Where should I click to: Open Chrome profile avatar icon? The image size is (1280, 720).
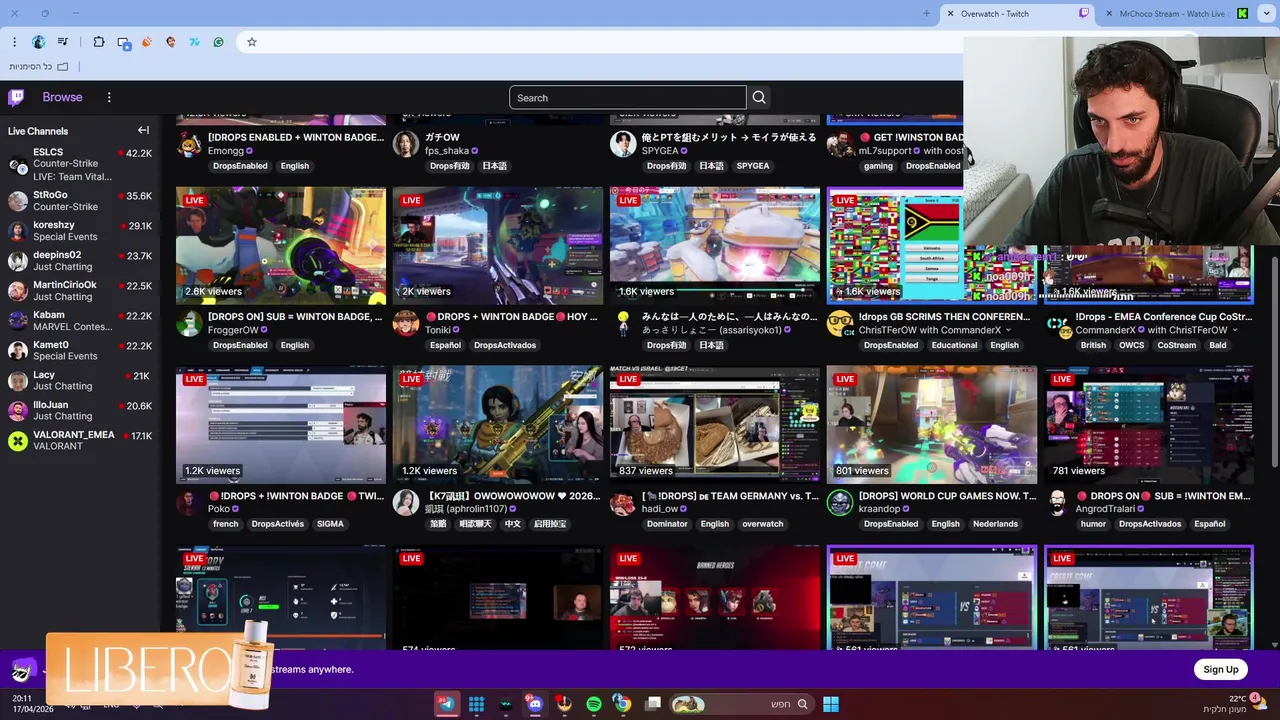click(39, 42)
